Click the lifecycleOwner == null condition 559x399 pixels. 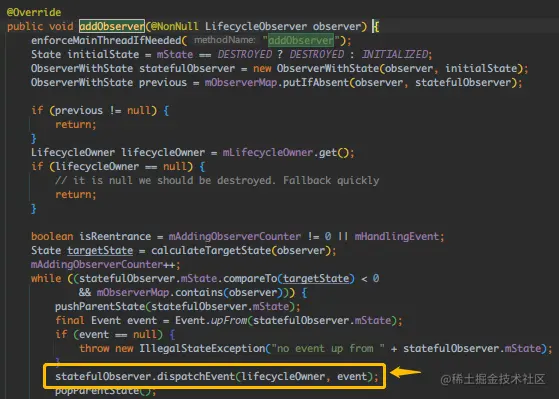(x=121, y=167)
